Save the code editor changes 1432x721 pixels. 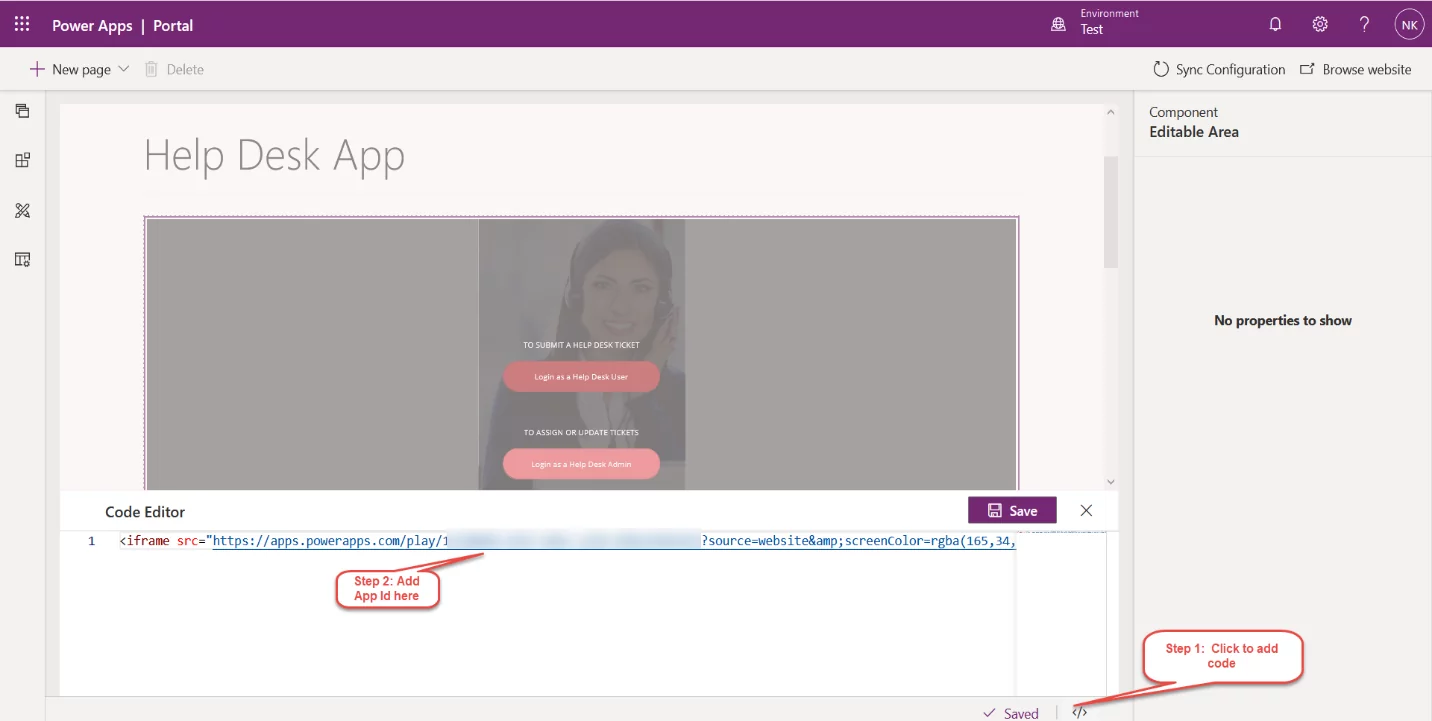point(1012,510)
